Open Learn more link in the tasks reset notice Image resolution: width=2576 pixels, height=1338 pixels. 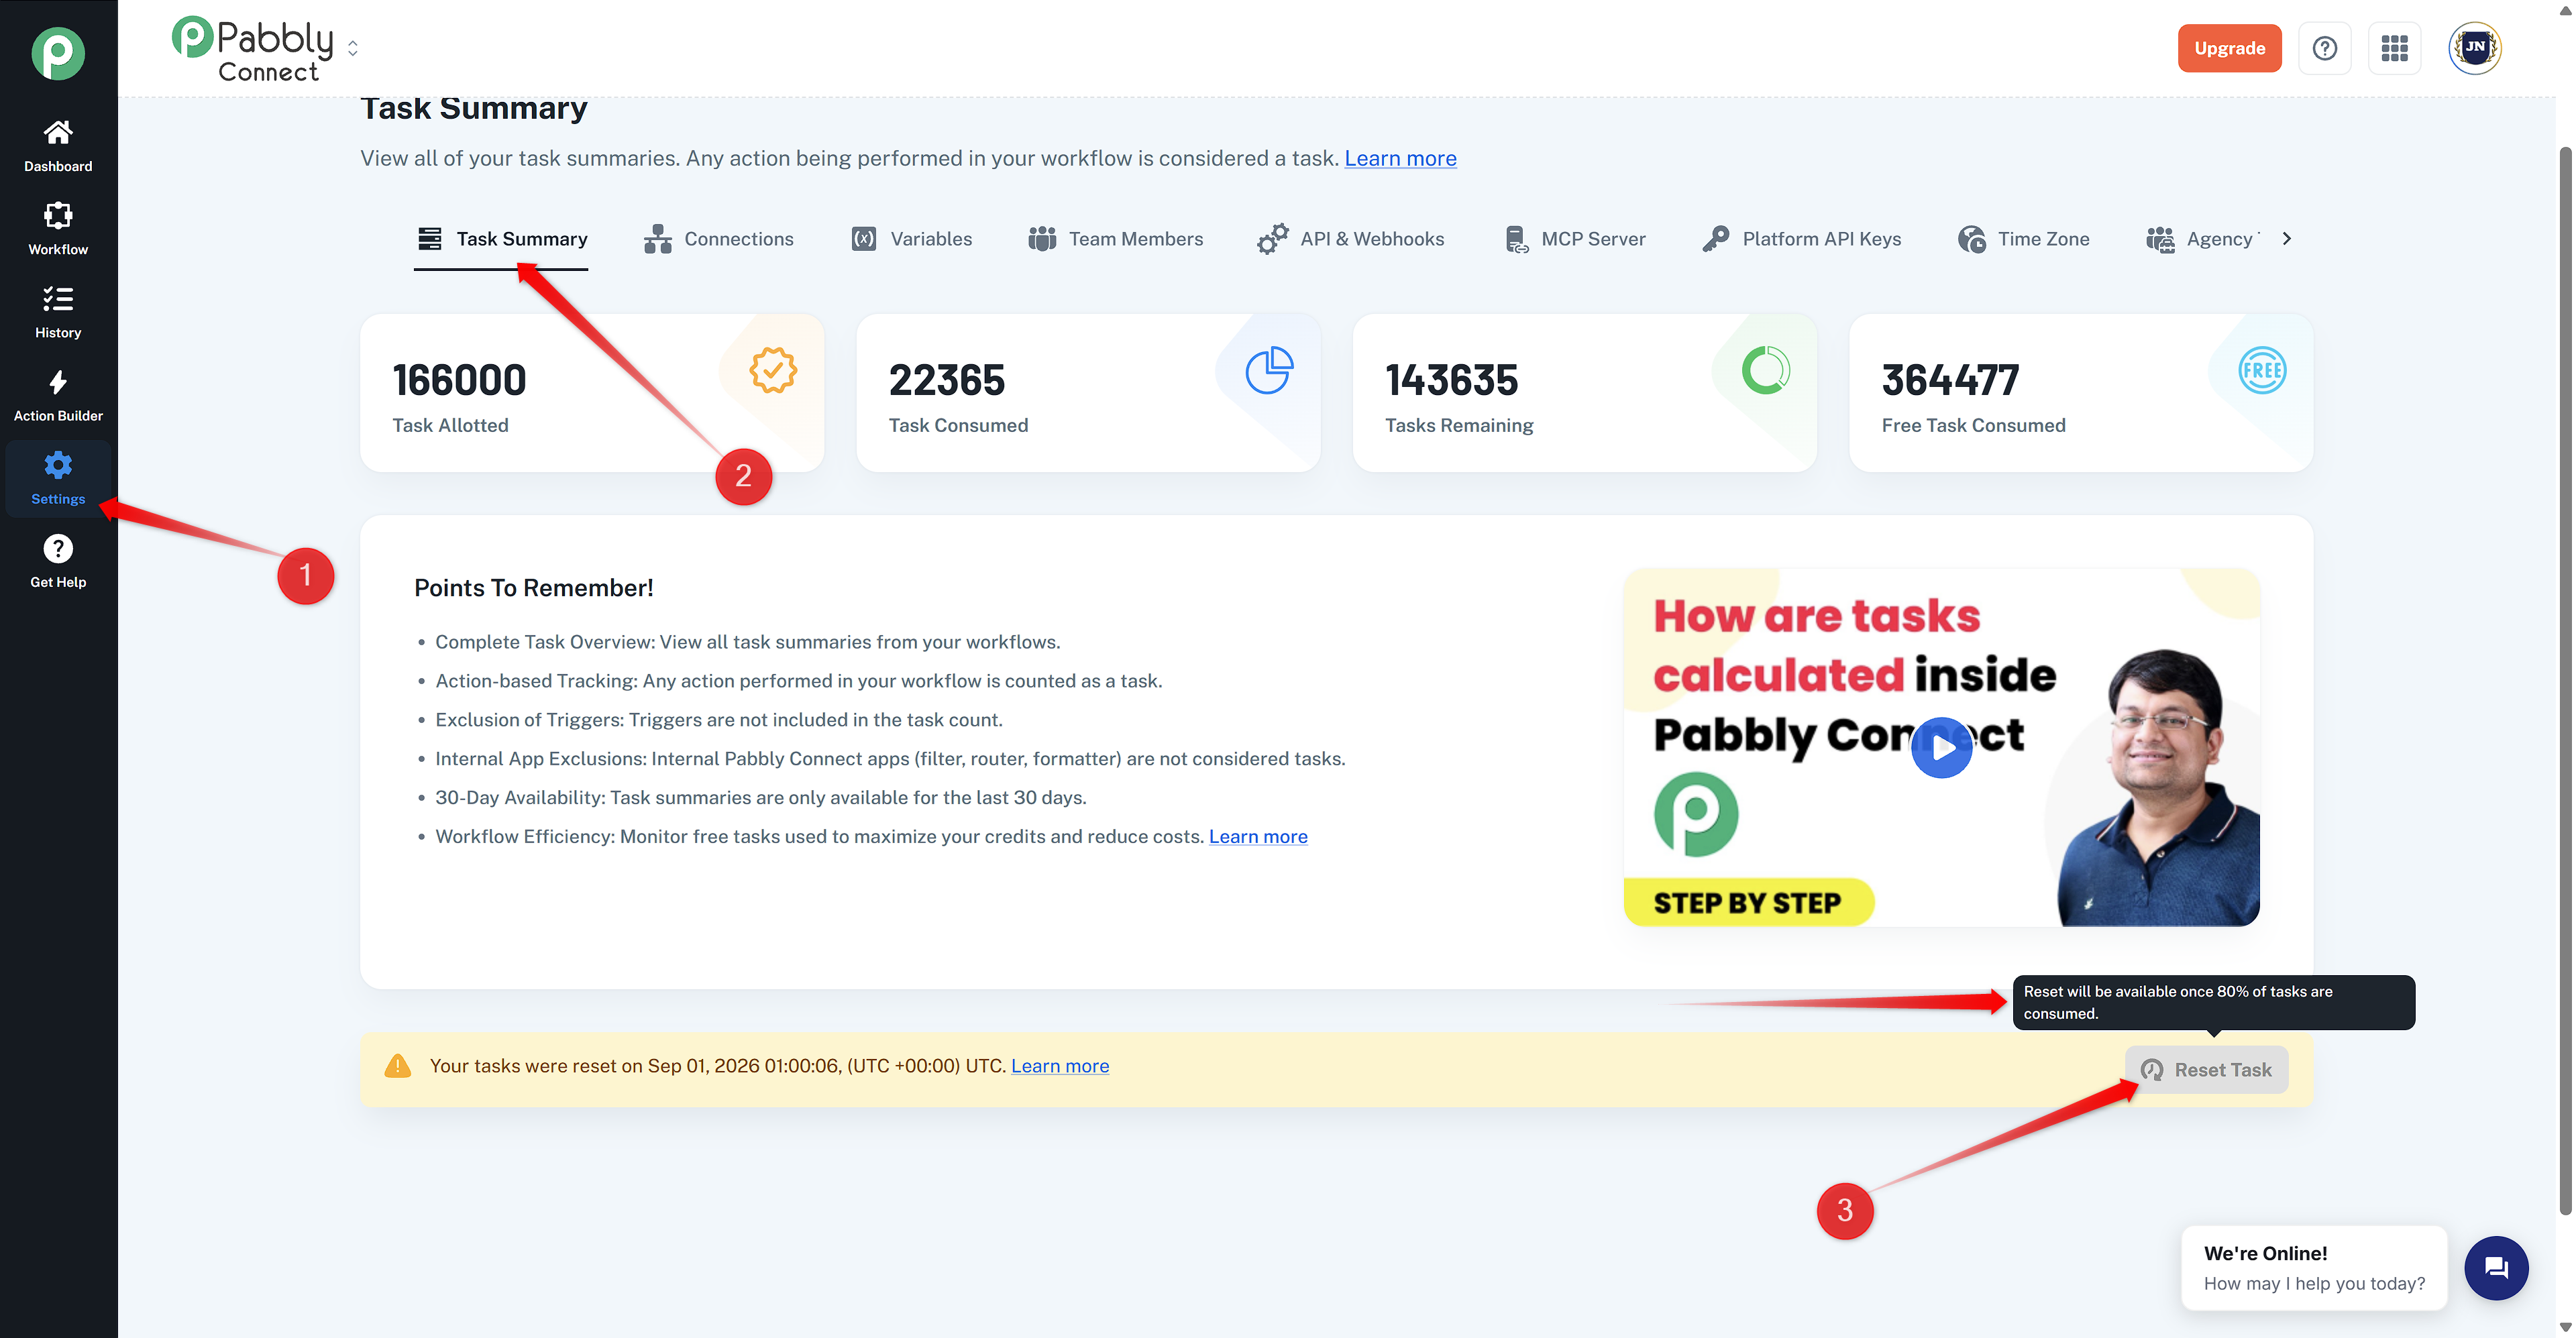click(1060, 1066)
